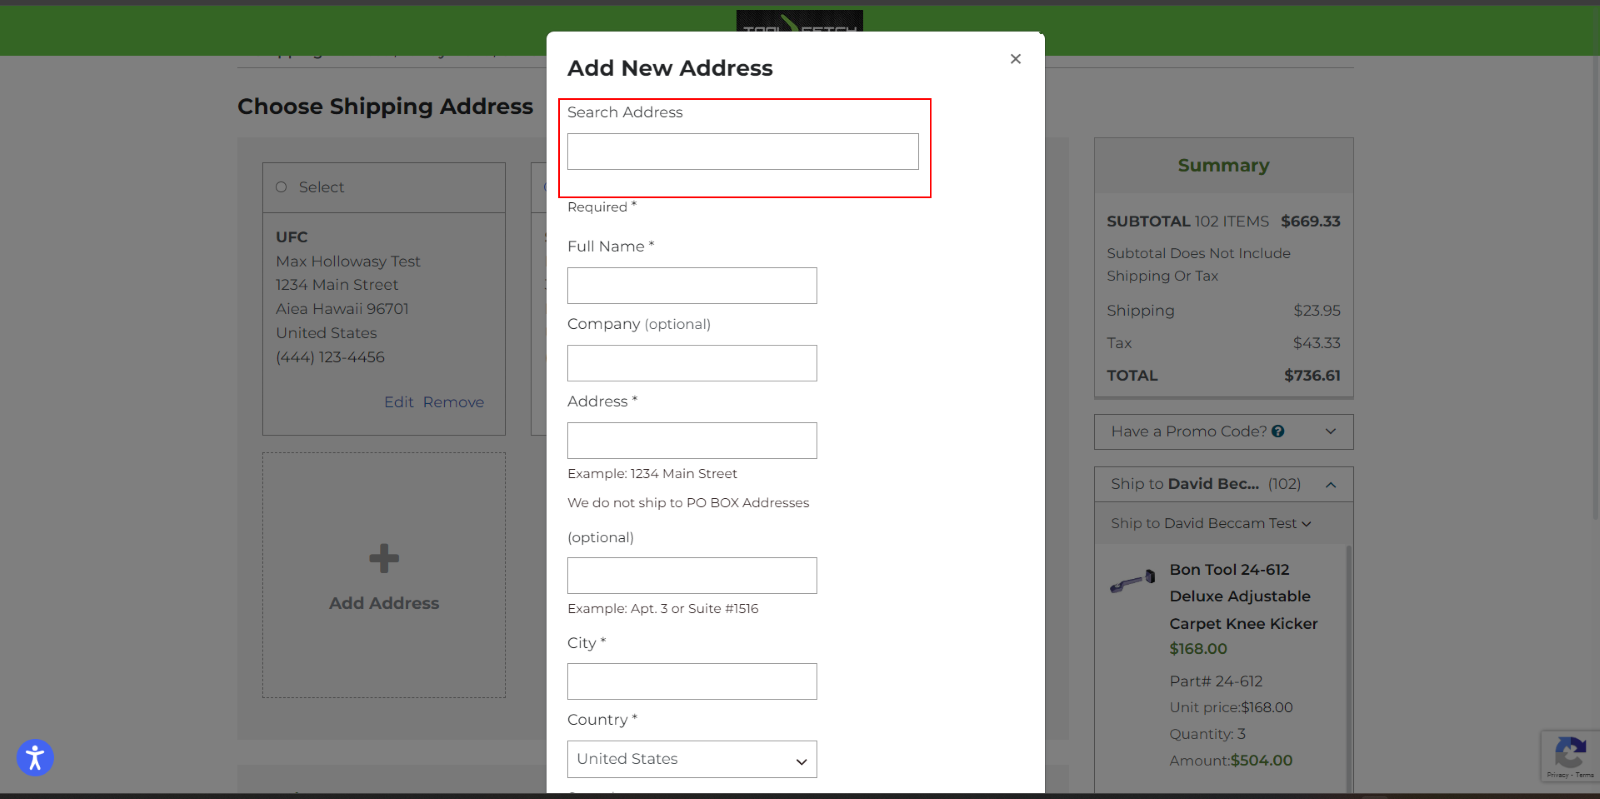
Task: Click the Tool Fetch logo in header
Action: point(799,22)
